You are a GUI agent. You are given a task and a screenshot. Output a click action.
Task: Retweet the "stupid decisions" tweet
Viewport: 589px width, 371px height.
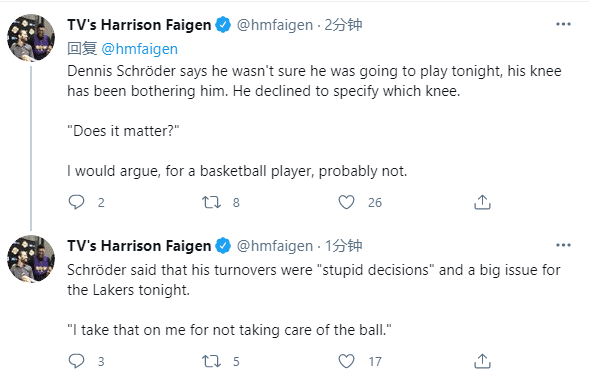click(211, 361)
